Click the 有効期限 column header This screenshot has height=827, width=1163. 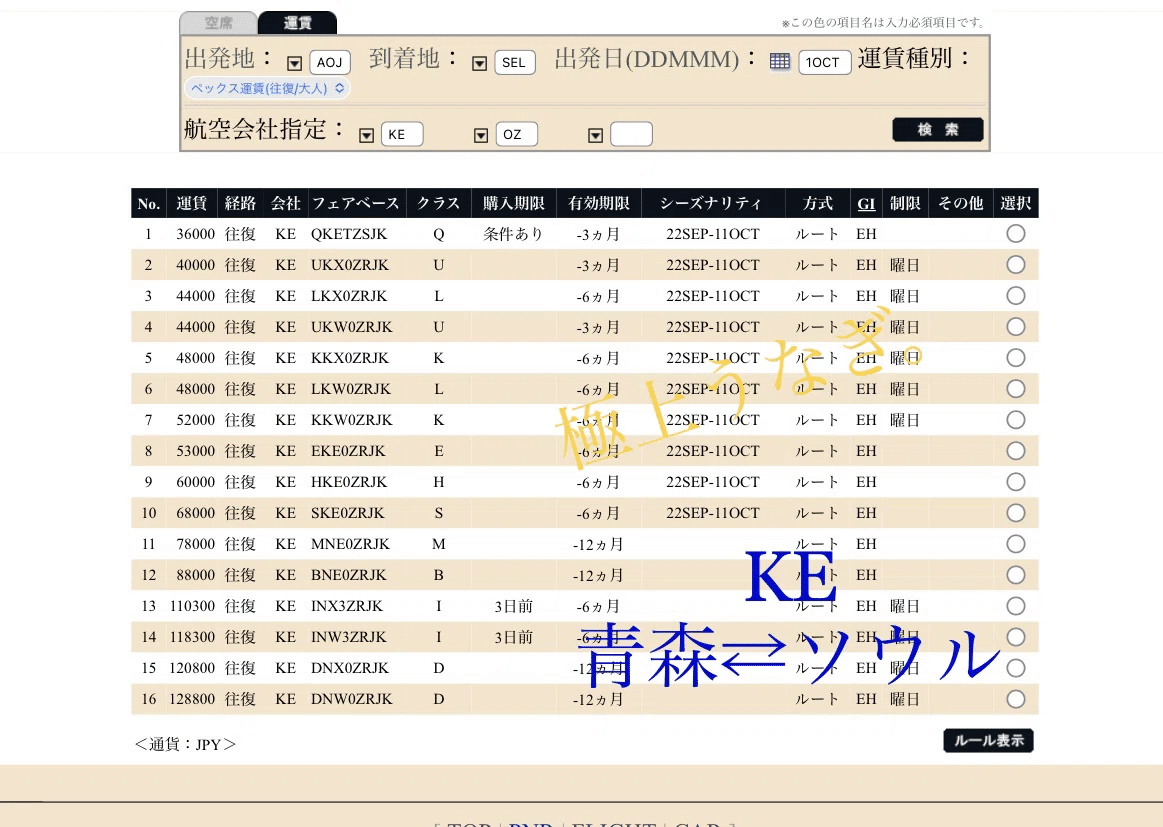pos(598,203)
